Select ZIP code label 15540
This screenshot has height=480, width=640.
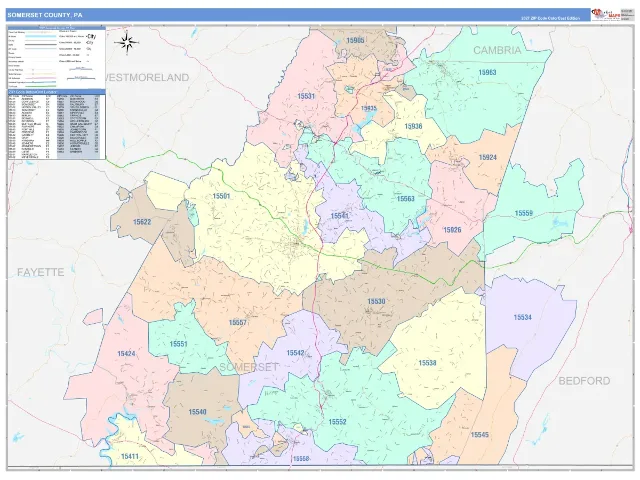(197, 412)
